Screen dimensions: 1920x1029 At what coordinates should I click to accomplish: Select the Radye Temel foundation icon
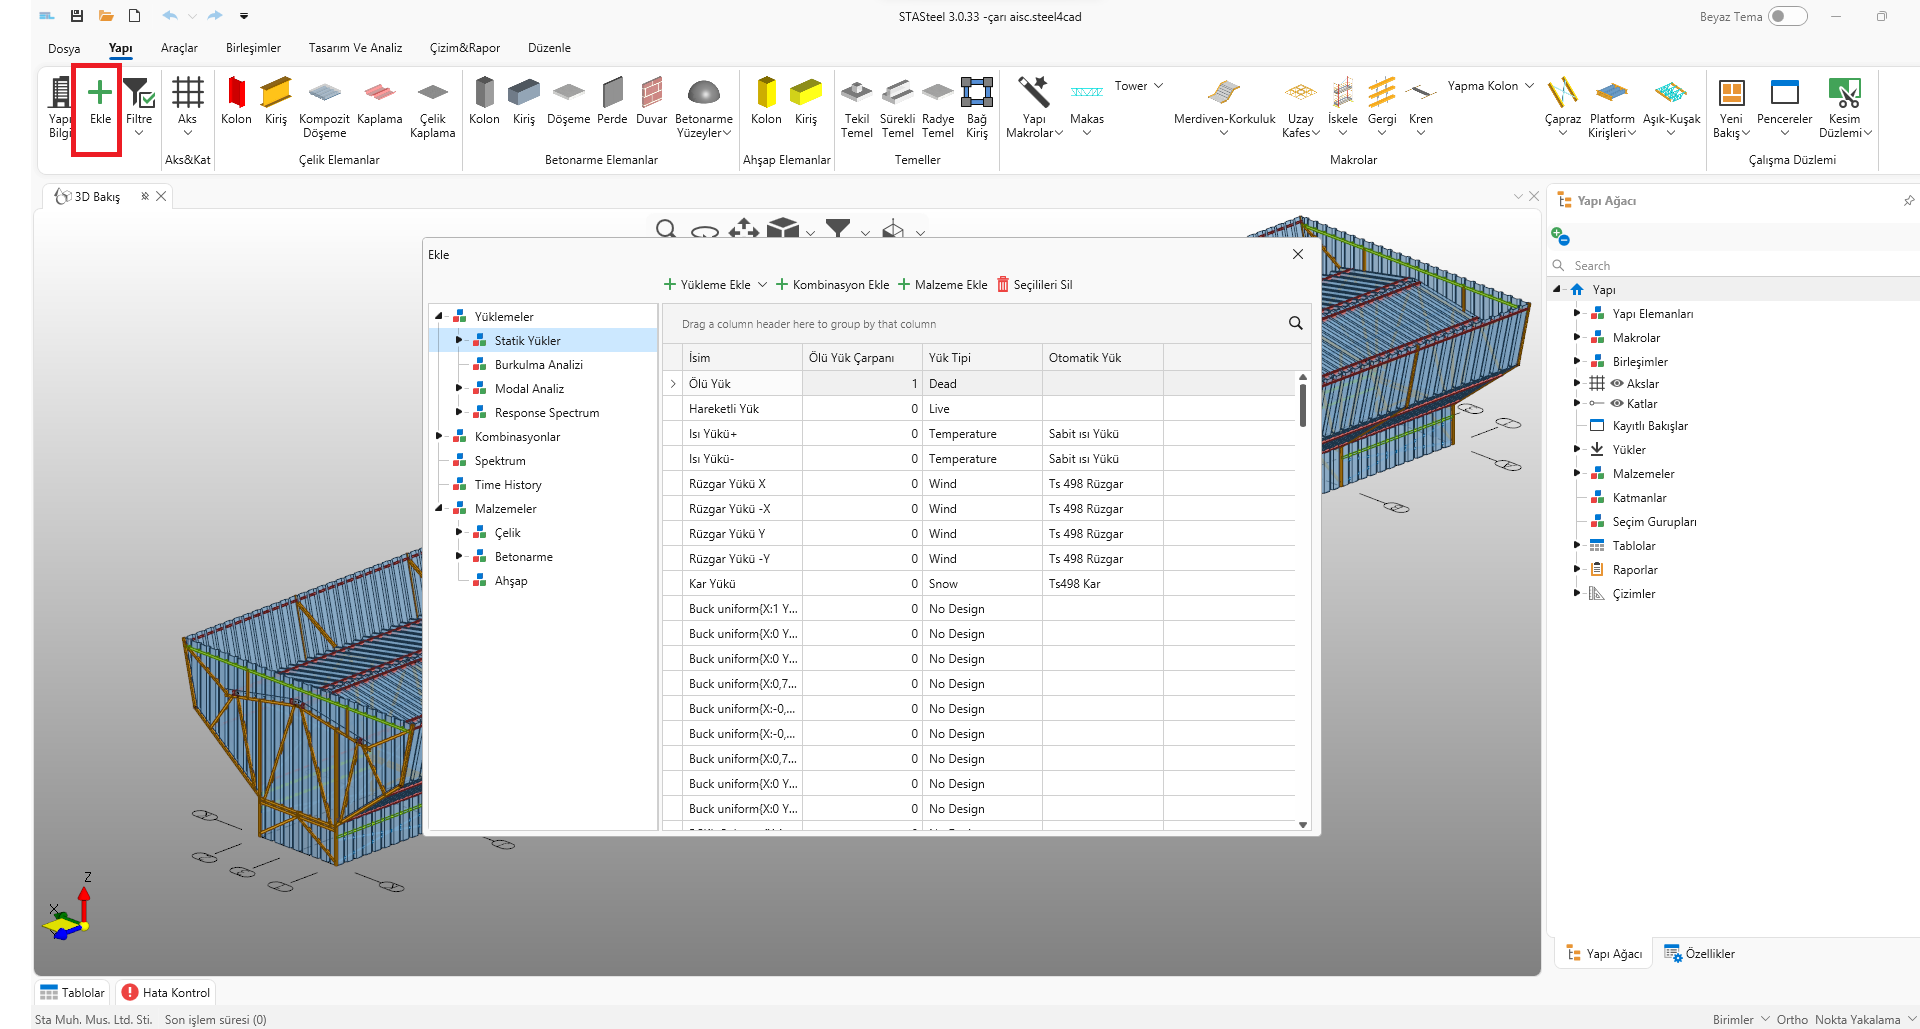[x=937, y=94]
